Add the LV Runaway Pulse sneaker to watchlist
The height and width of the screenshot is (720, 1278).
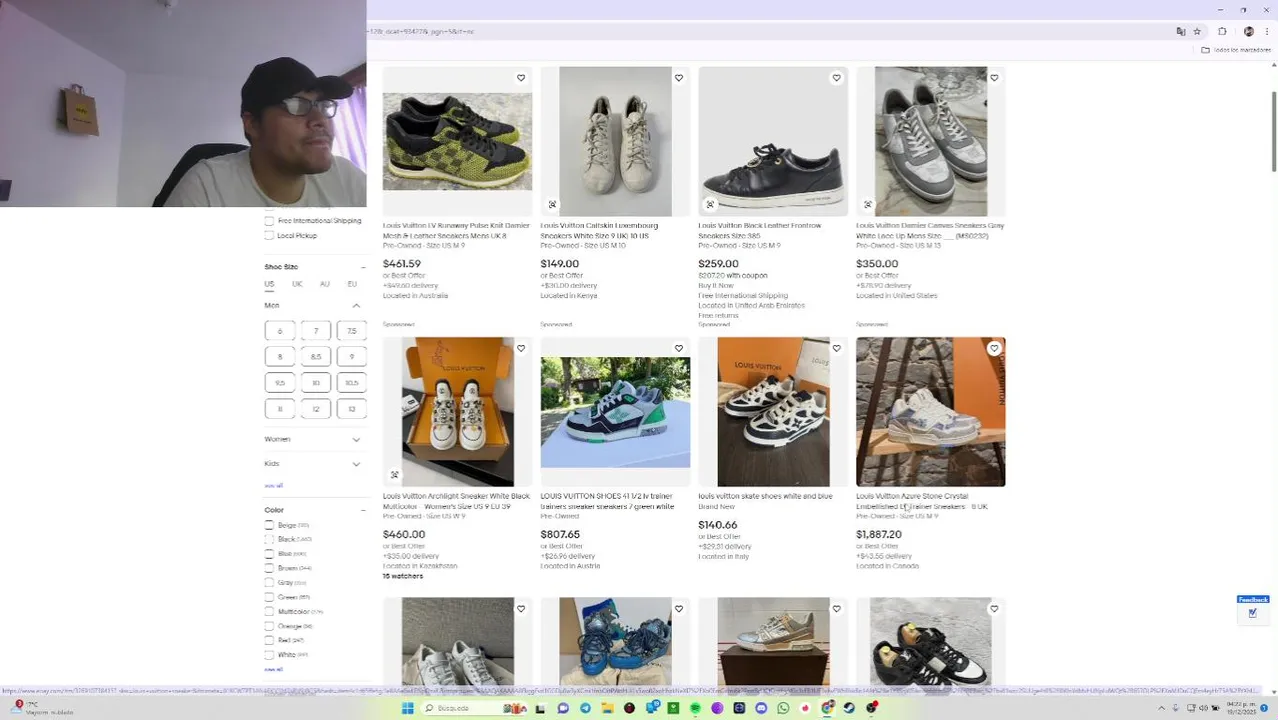tap(521, 78)
